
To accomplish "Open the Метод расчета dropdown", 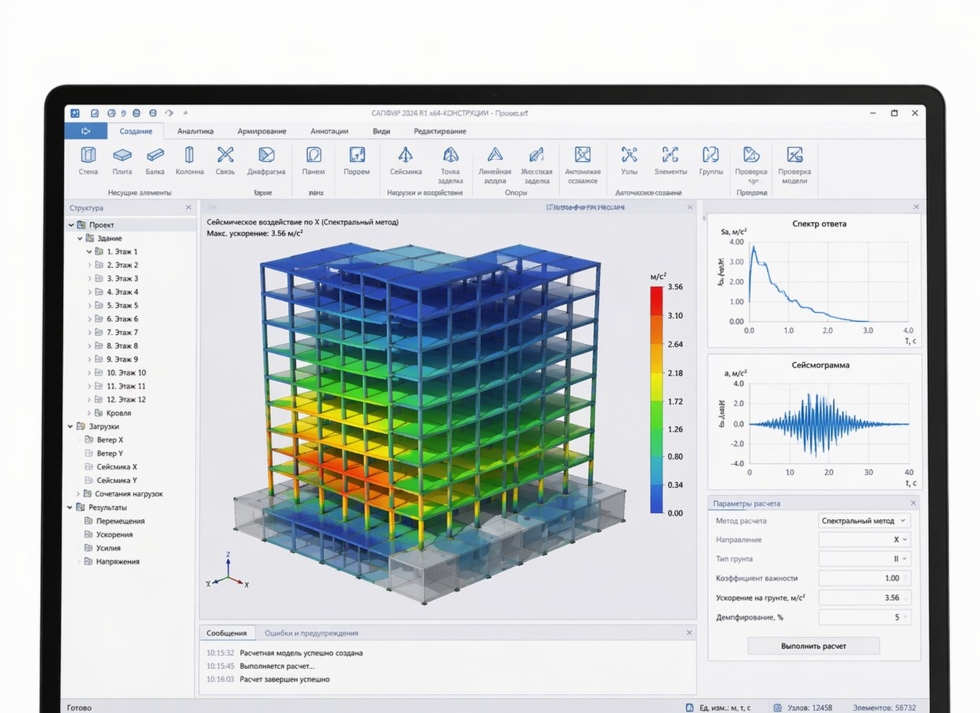I will (x=863, y=521).
